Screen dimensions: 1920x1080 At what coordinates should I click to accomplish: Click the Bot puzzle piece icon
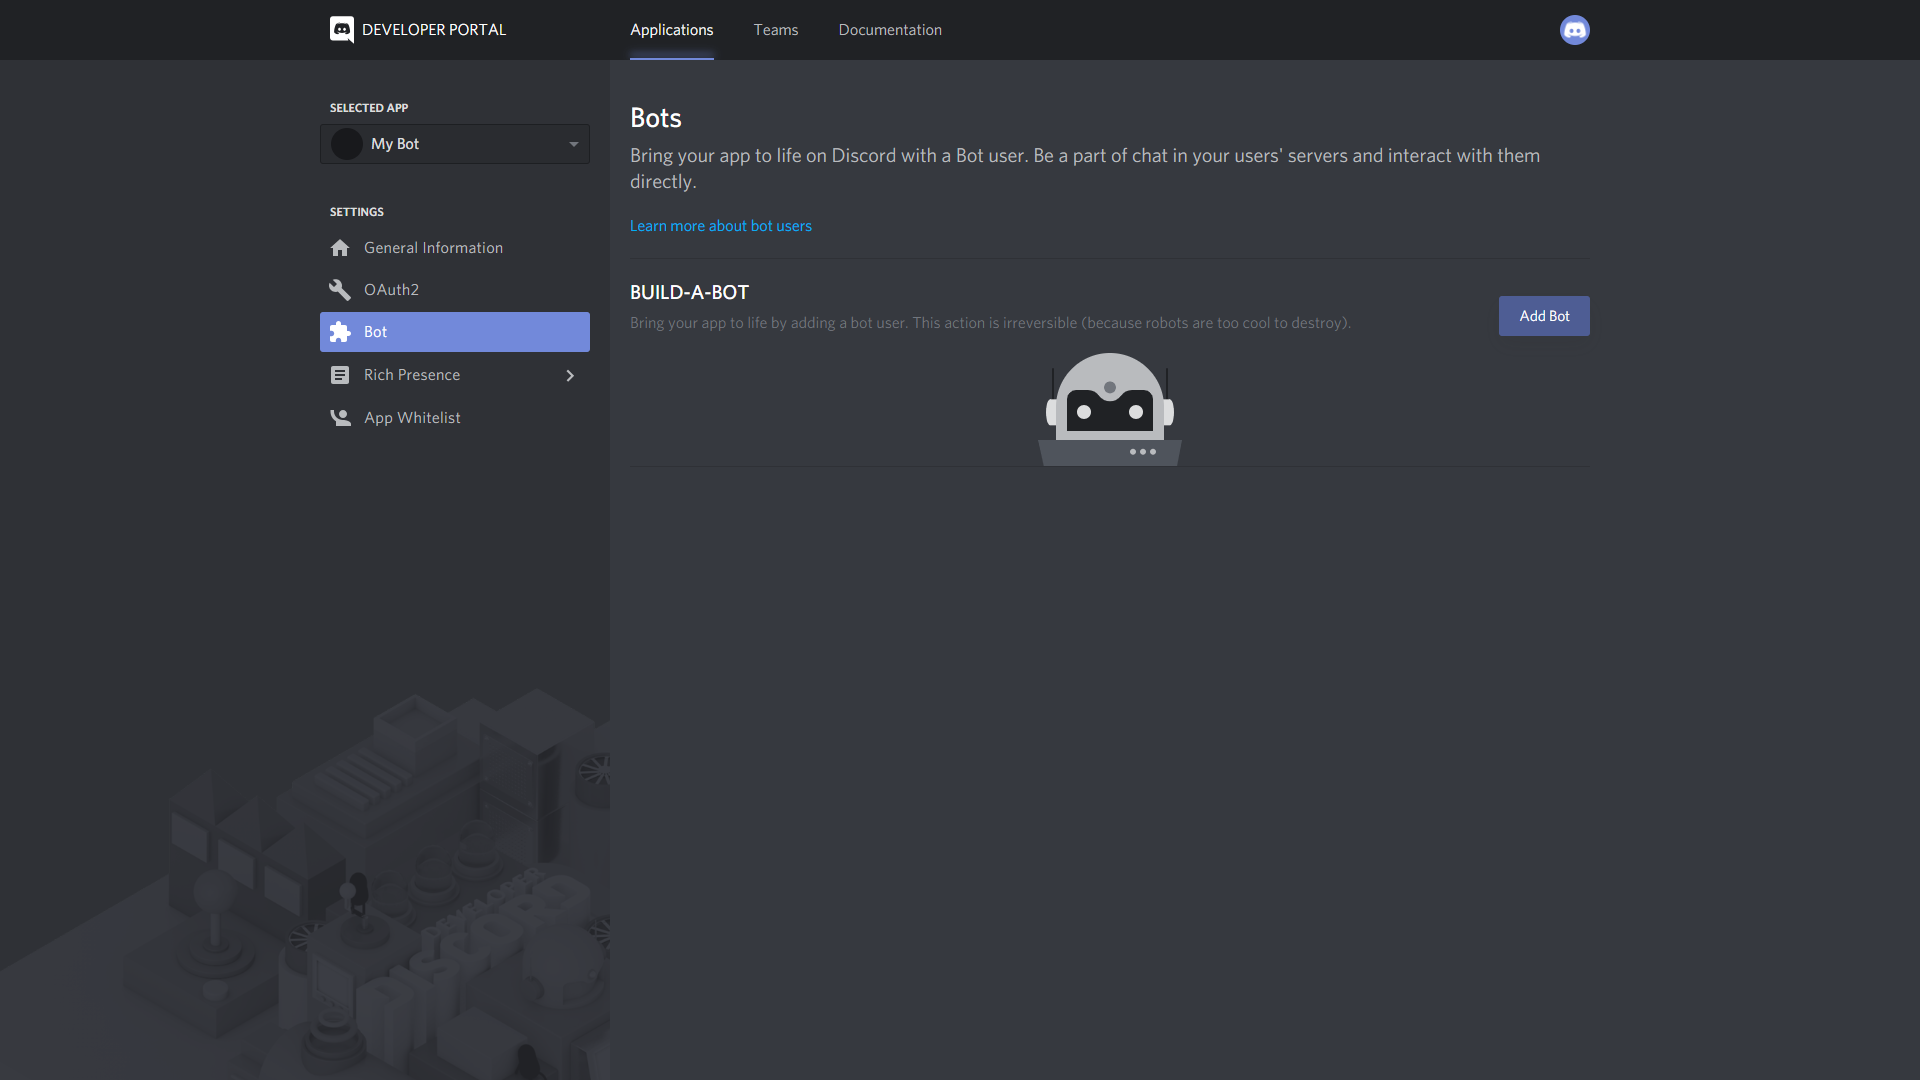(340, 332)
